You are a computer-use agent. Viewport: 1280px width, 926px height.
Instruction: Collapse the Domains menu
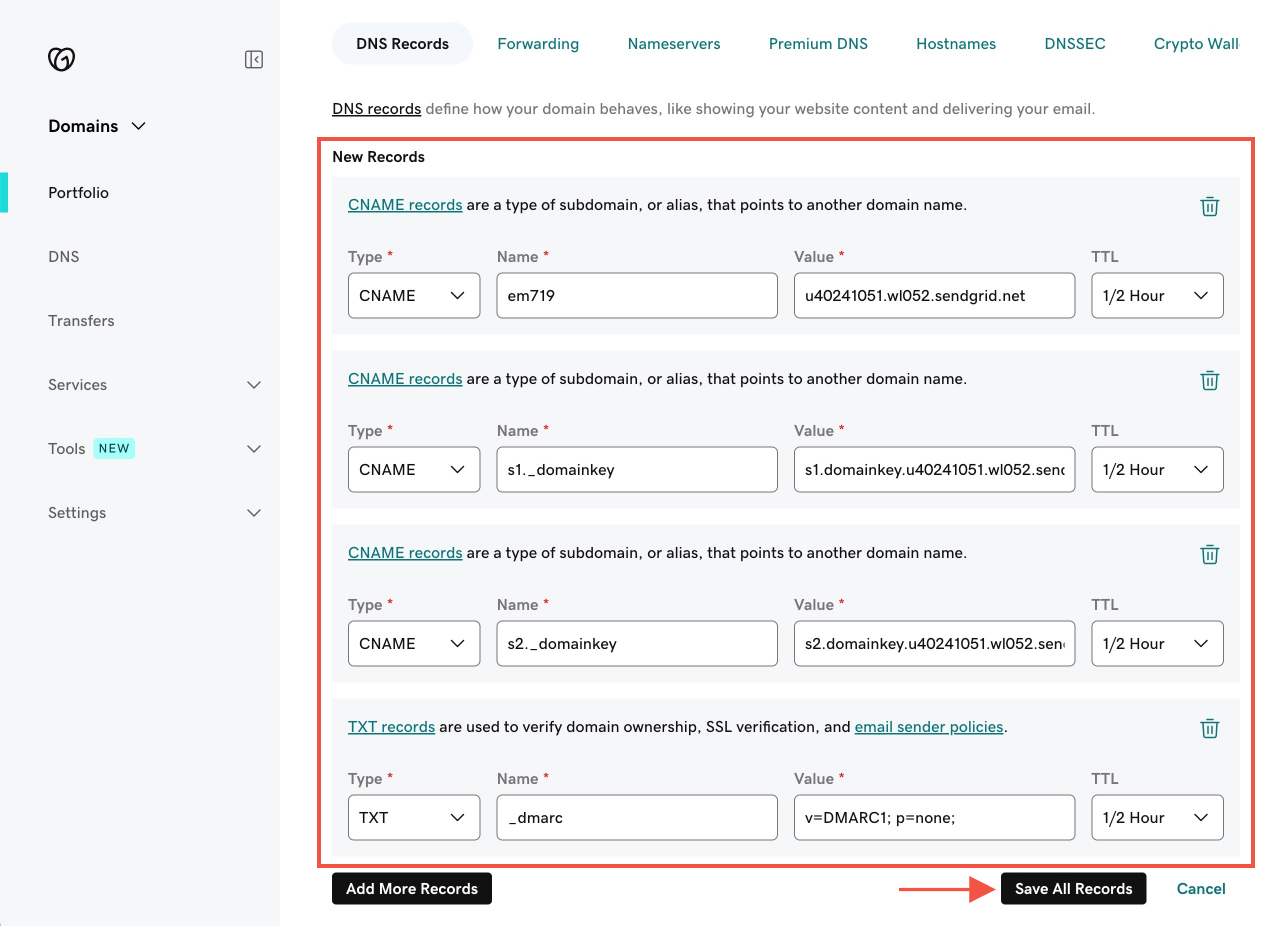click(138, 126)
